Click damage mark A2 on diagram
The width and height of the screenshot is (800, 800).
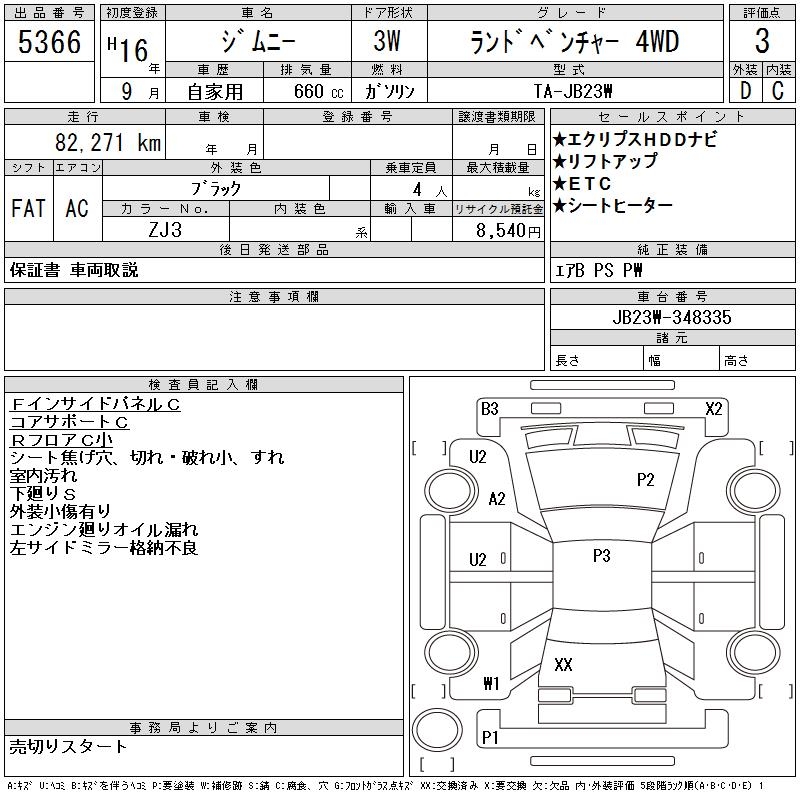pos(497,498)
